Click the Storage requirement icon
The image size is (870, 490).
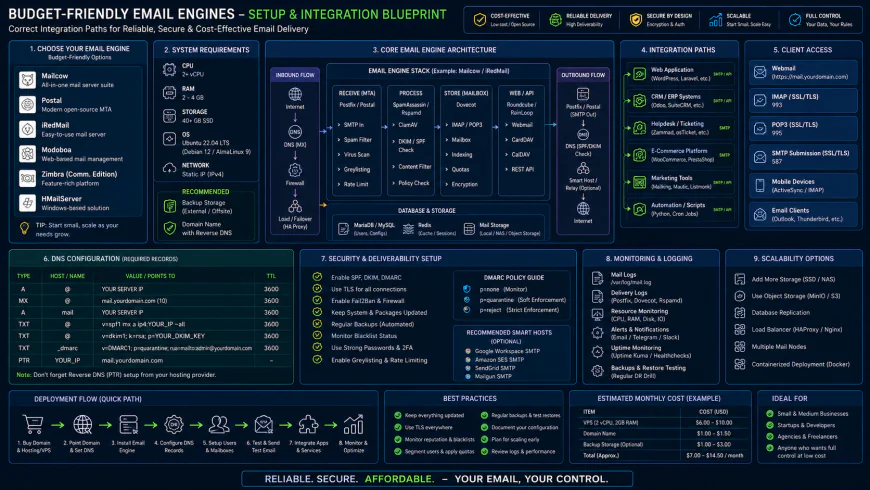(x=169, y=115)
